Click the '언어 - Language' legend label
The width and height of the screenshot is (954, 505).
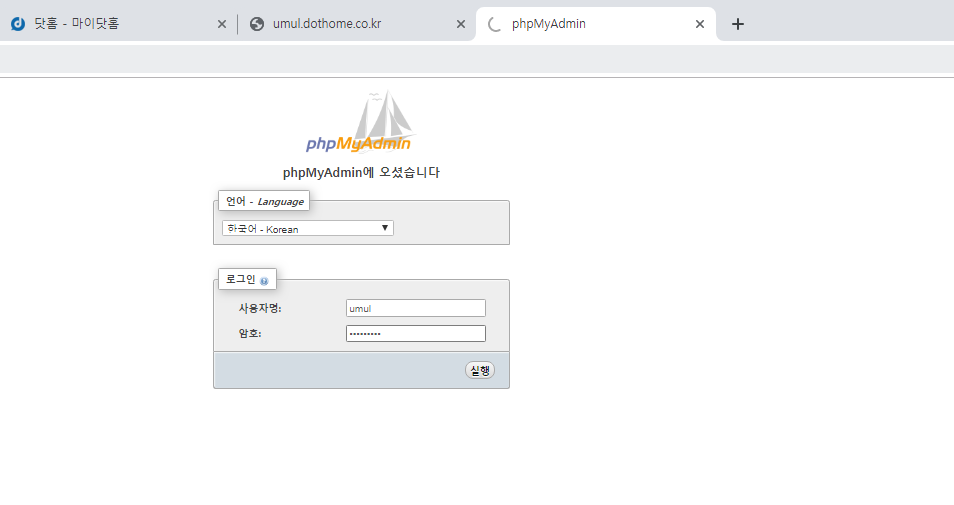(265, 201)
